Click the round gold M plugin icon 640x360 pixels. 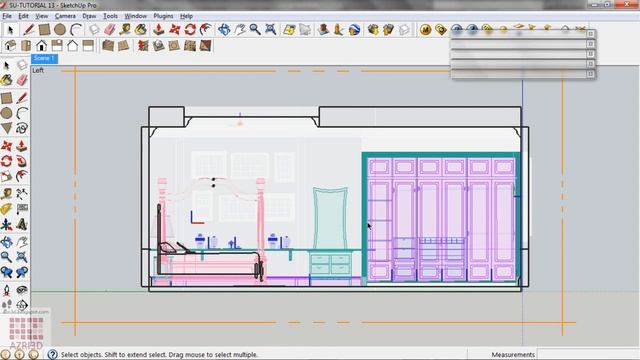click(x=425, y=30)
